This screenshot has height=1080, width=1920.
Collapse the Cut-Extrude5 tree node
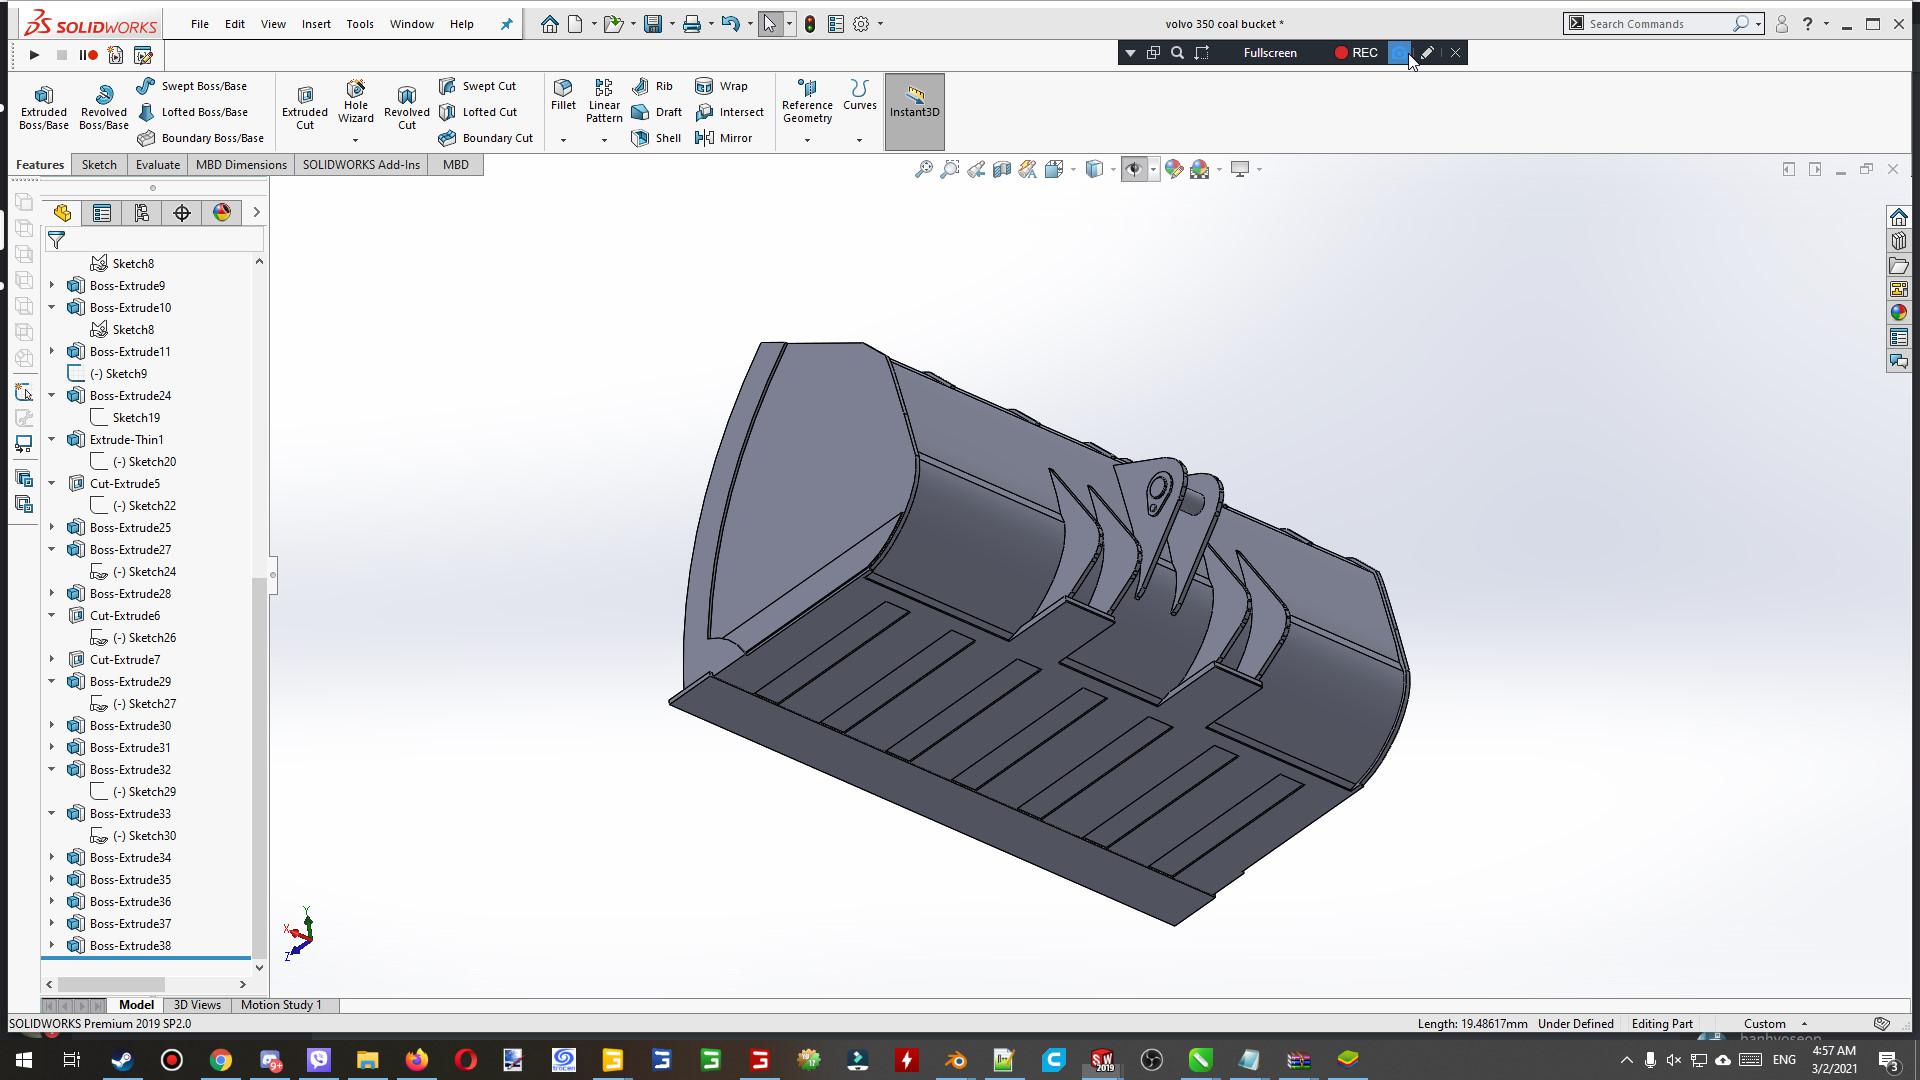tap(52, 483)
